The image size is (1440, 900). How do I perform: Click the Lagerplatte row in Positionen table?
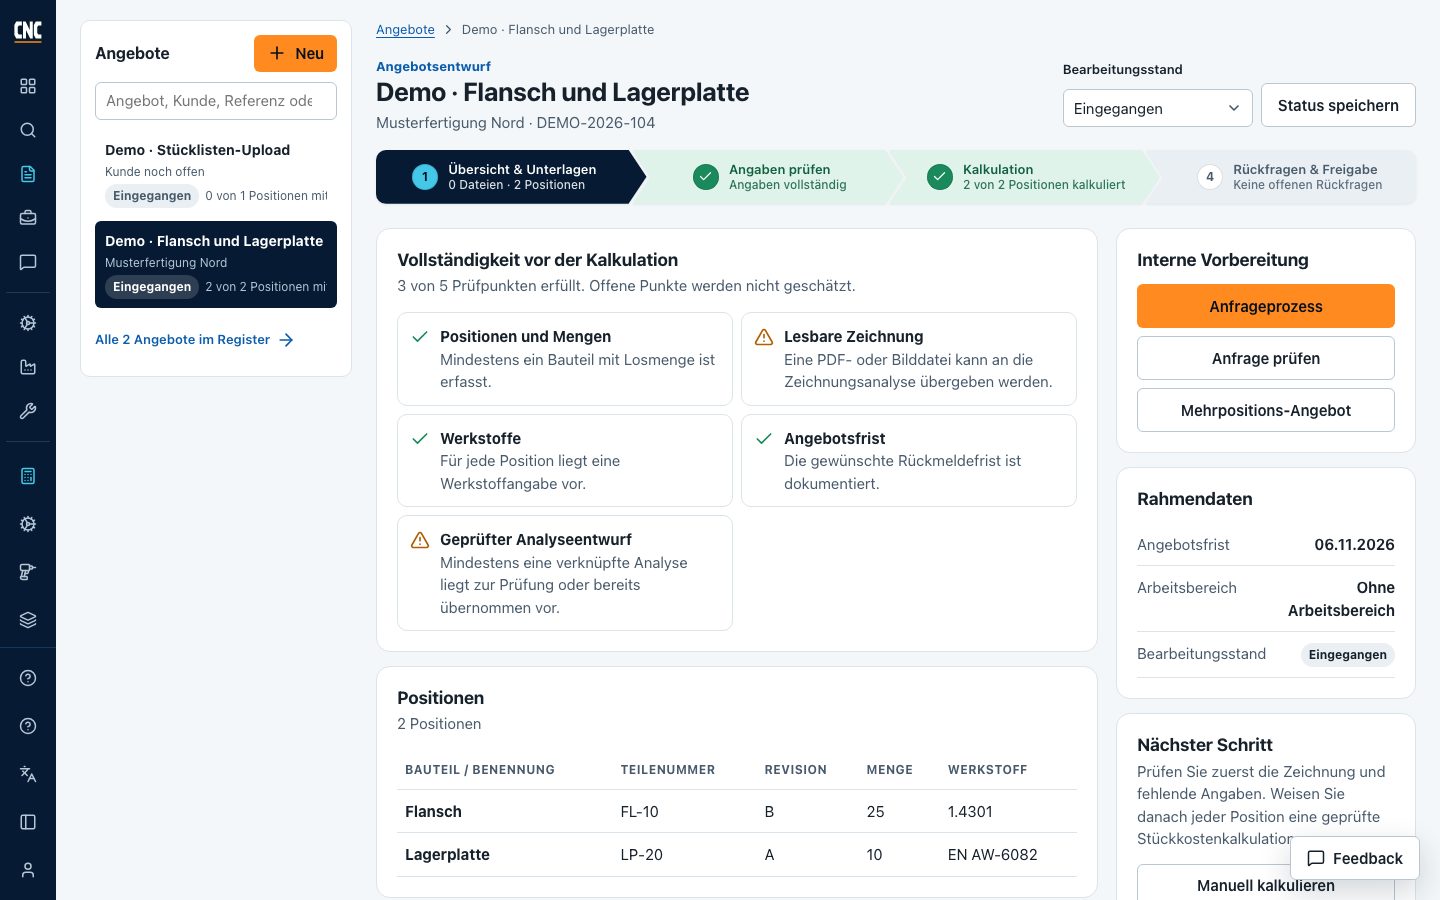(737, 855)
